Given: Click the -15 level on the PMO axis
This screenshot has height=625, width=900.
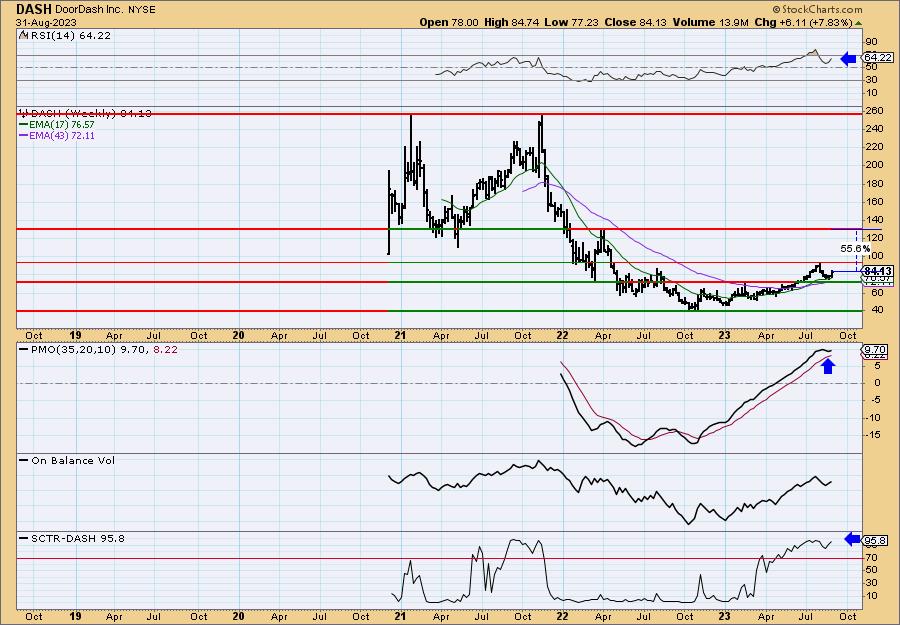Looking at the screenshot, I should 872,435.
